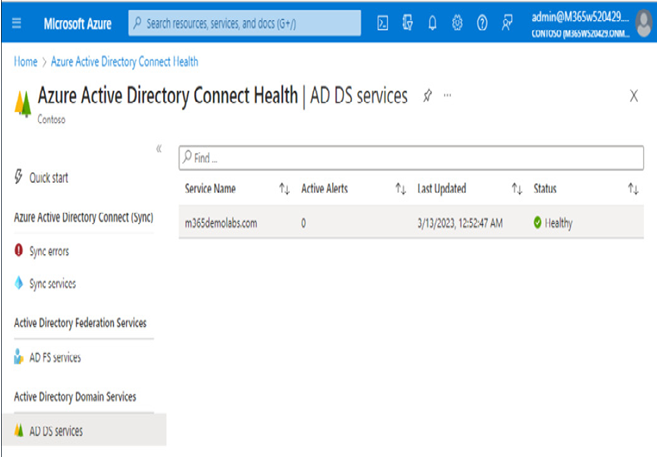
Task: Close the AD DS services blade
Action: pyautogui.click(x=634, y=96)
